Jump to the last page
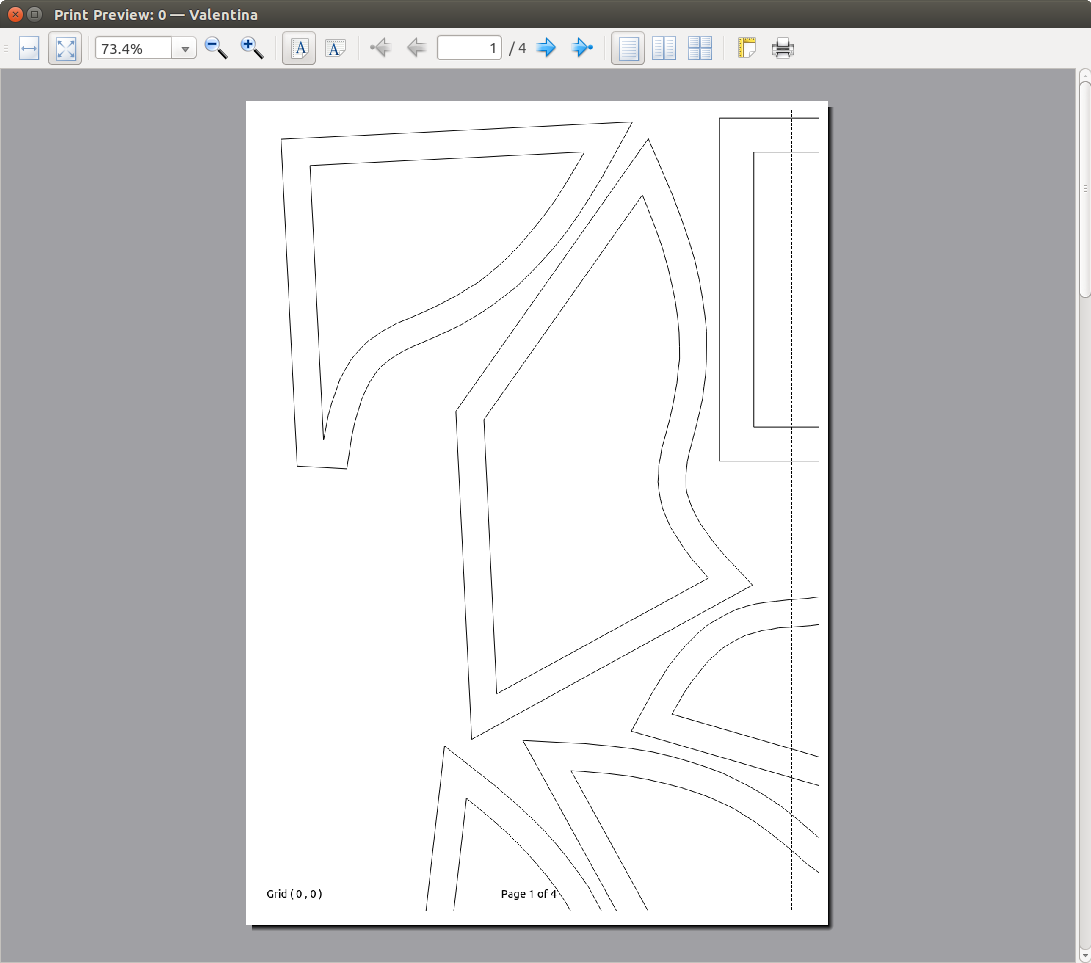The image size is (1091, 963). pos(582,48)
